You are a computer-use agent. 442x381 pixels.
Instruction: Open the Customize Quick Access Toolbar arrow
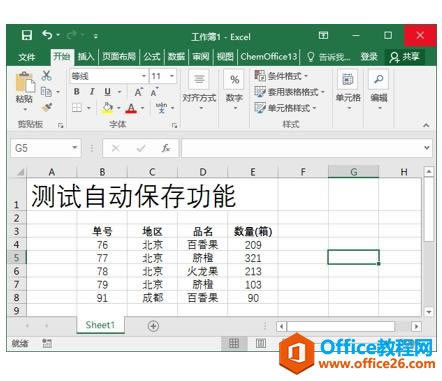[95, 36]
